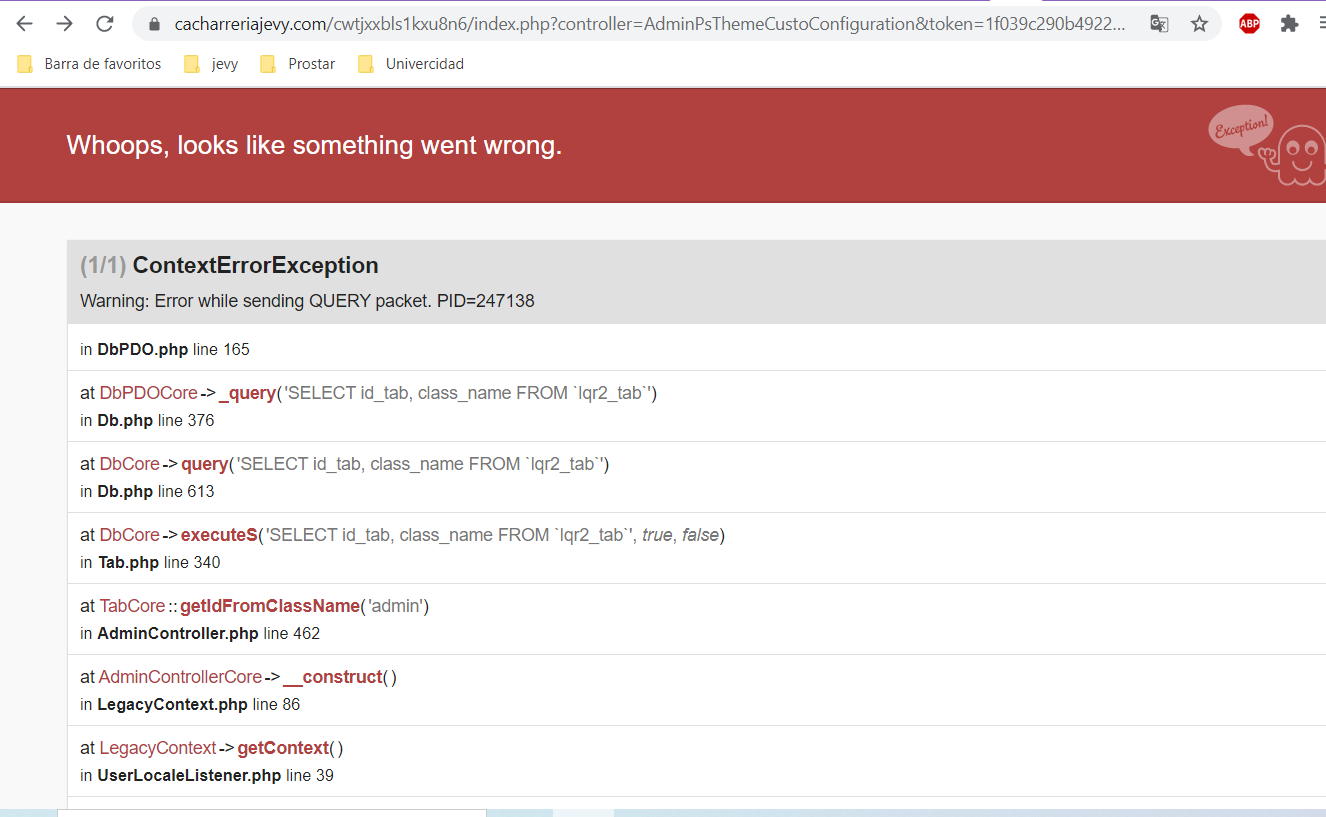Bookmark this page with the star
The image size is (1326, 817).
pyautogui.click(x=1199, y=24)
